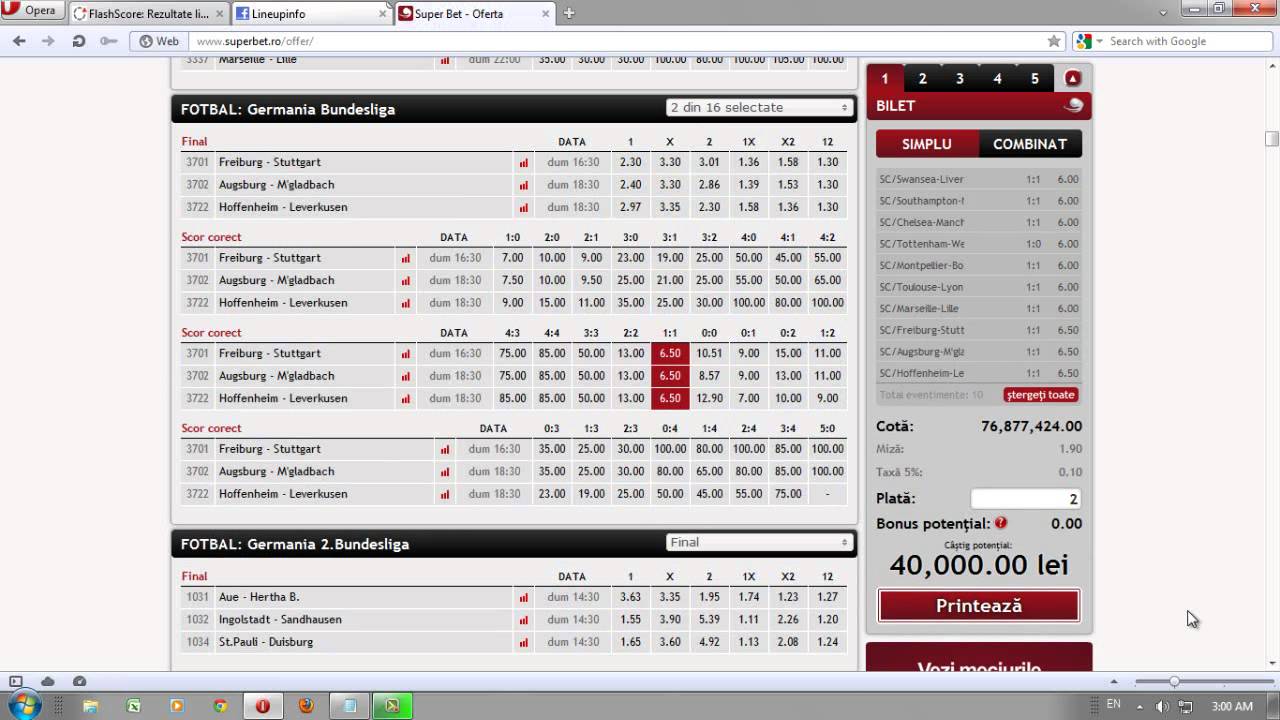Click the password wand key icon
Viewport: 1280px width, 720px height.
(109, 41)
